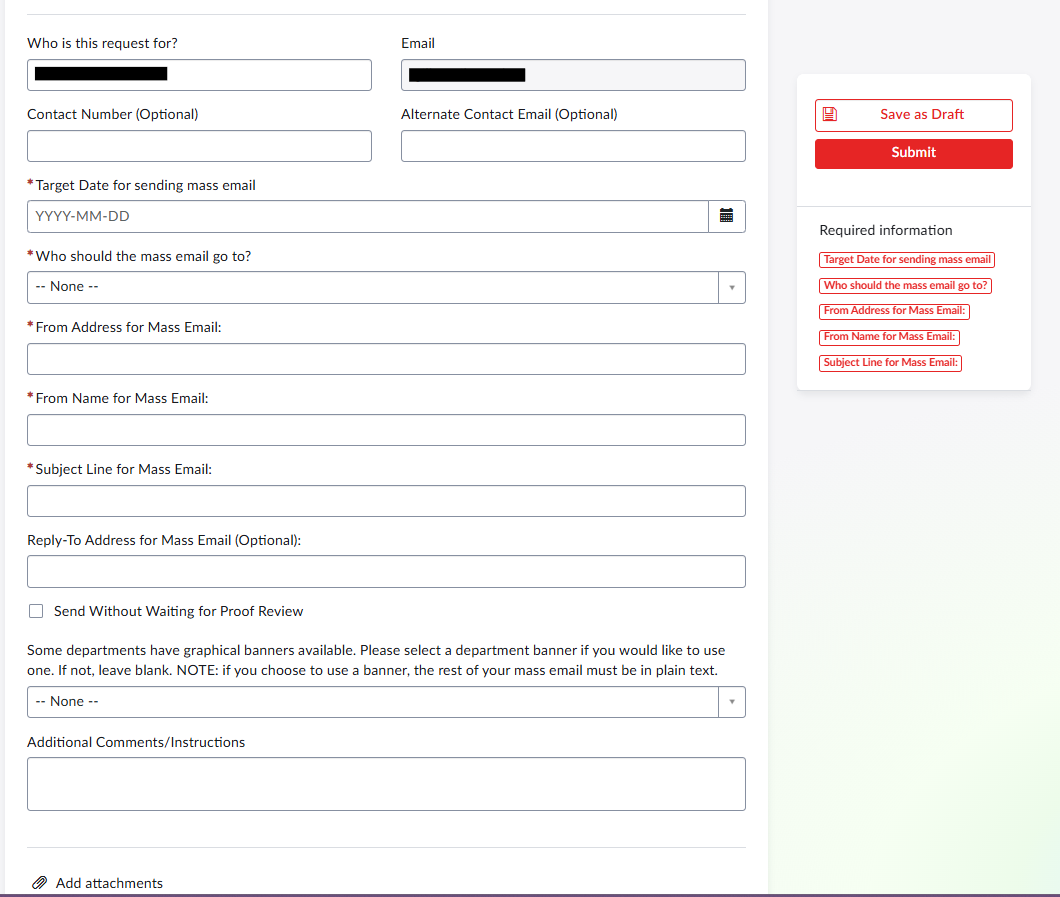
Task: Click the paperclip Add attachments icon
Action: click(40, 883)
